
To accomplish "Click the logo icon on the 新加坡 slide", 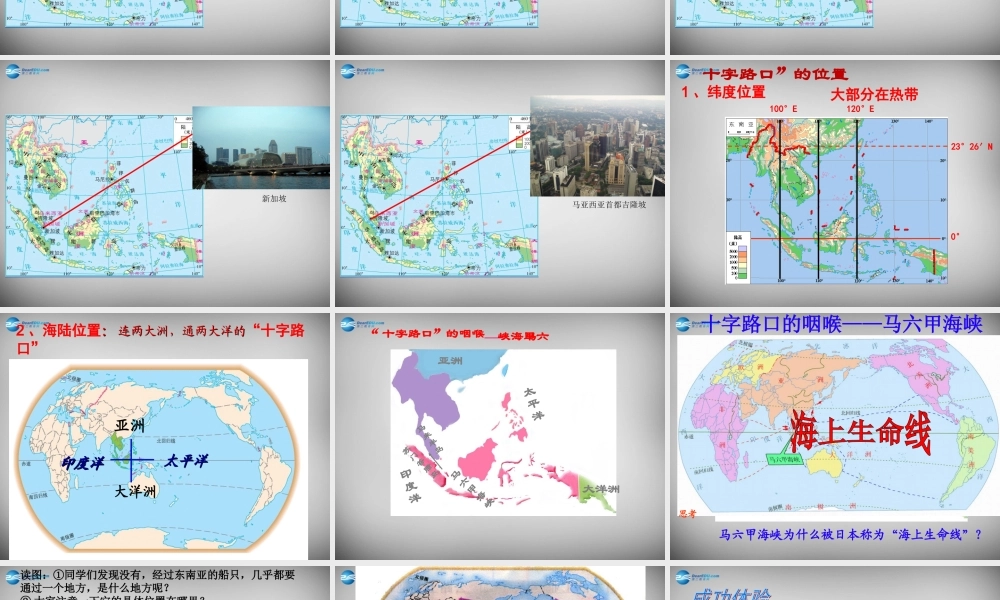I will coord(13,71).
